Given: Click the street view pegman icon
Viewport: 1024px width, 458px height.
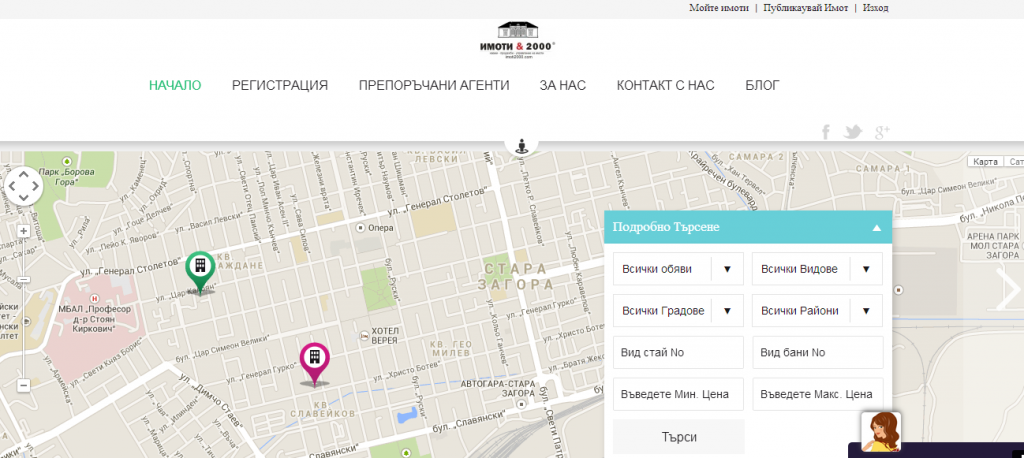Looking at the screenshot, I should 521,146.
